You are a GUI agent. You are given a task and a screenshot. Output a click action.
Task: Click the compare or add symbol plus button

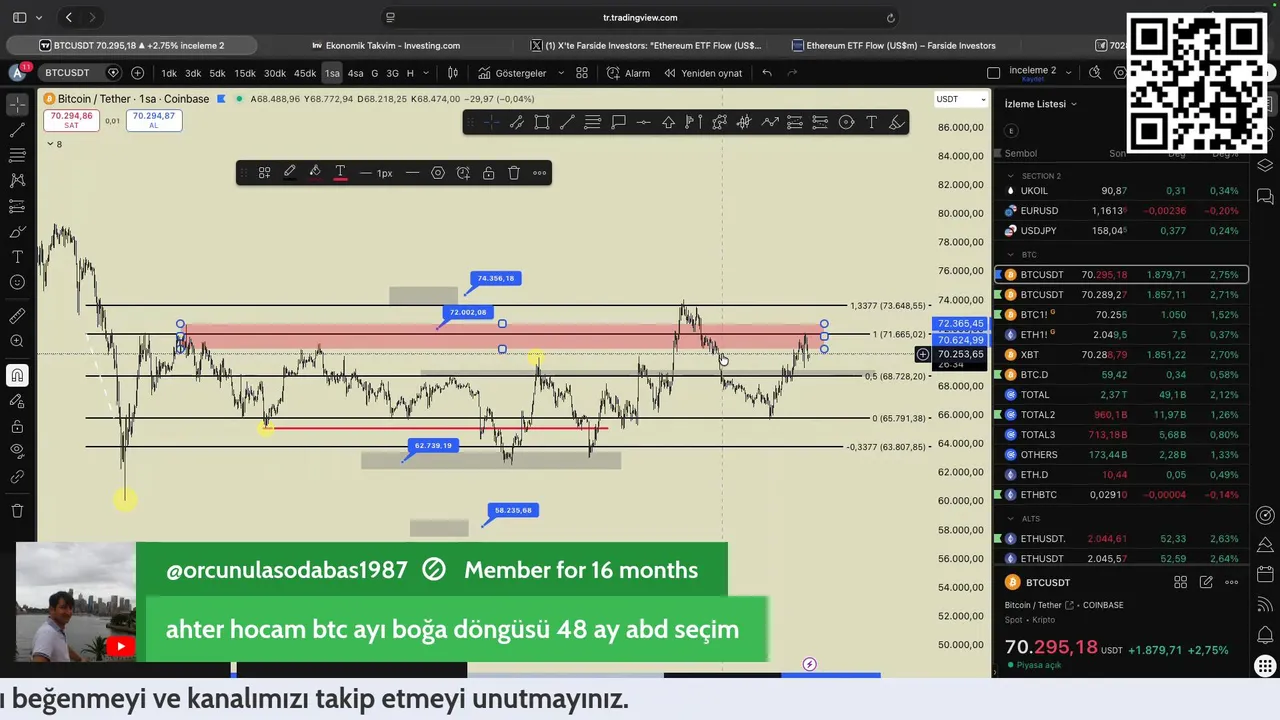(x=137, y=73)
